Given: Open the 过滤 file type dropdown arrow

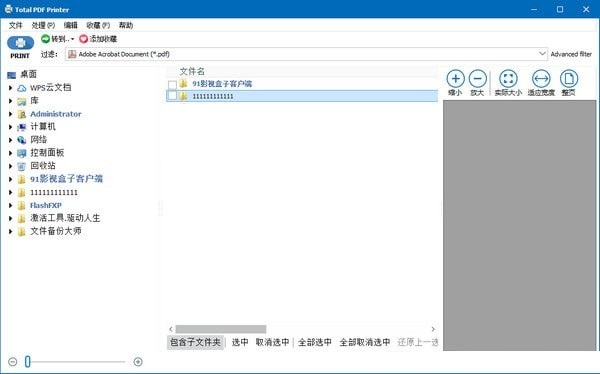Looking at the screenshot, I should (542, 54).
